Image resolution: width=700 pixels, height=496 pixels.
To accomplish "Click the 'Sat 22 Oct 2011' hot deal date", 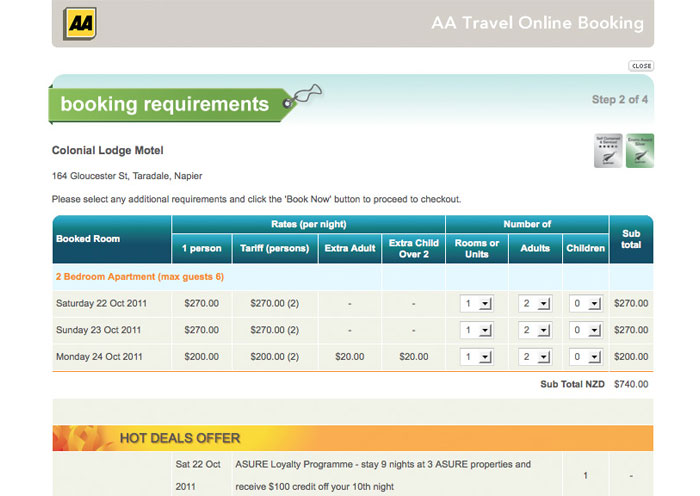I will coord(198,475).
